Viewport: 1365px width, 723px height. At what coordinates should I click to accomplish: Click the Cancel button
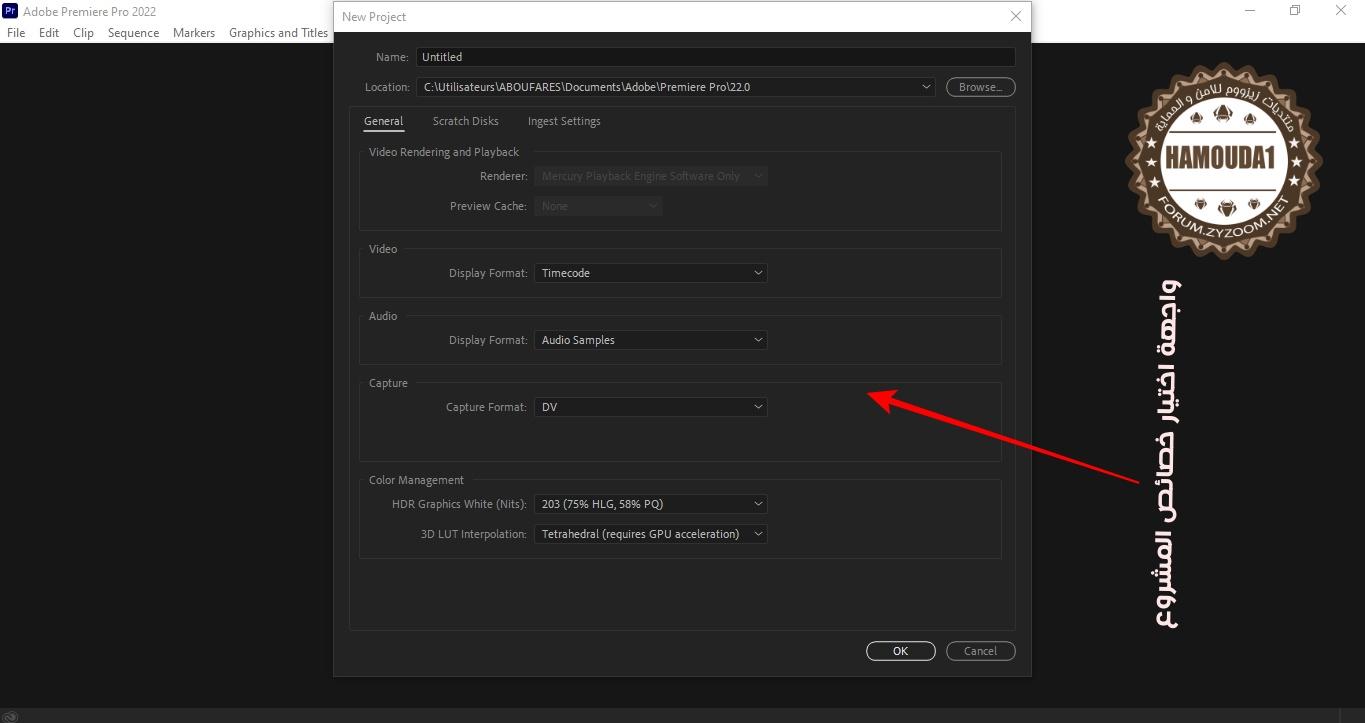coord(980,651)
